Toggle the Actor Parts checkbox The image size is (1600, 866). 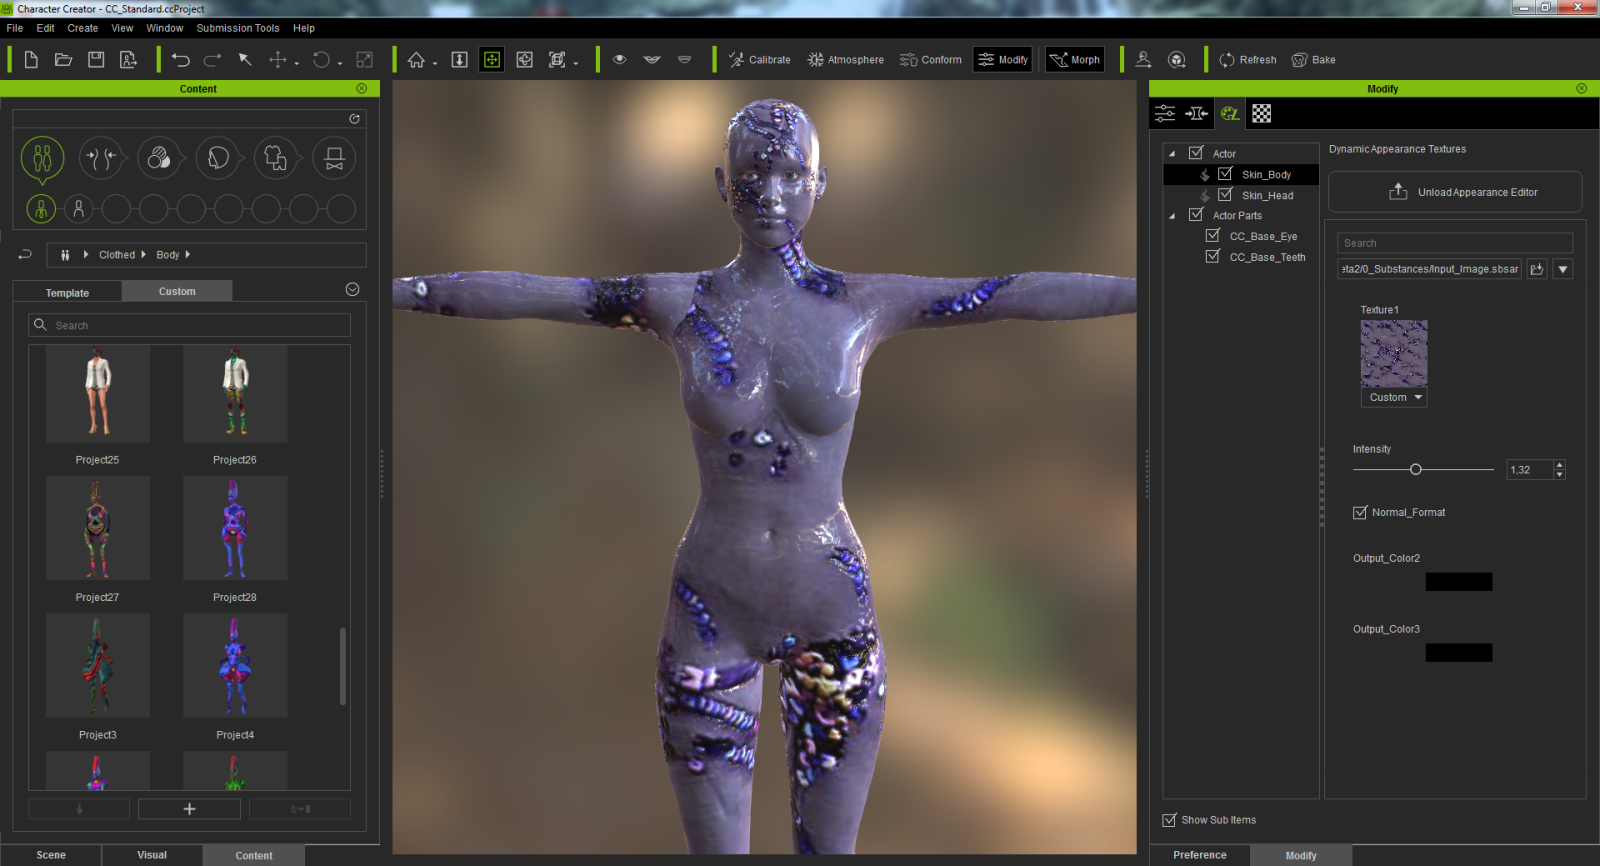pyautogui.click(x=1196, y=215)
